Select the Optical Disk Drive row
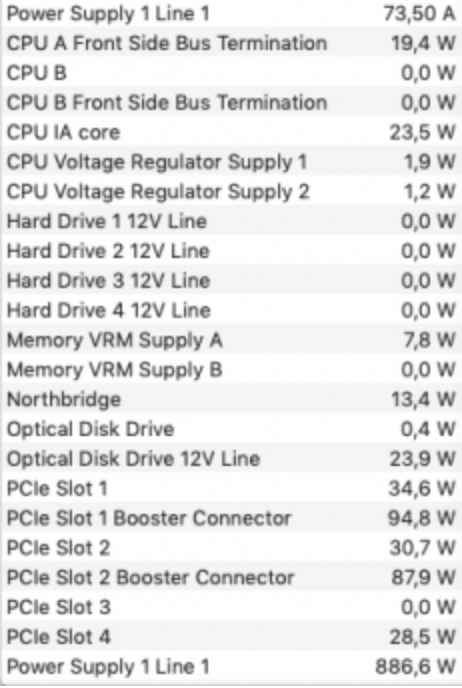The width and height of the screenshot is (462, 688). coord(231,429)
